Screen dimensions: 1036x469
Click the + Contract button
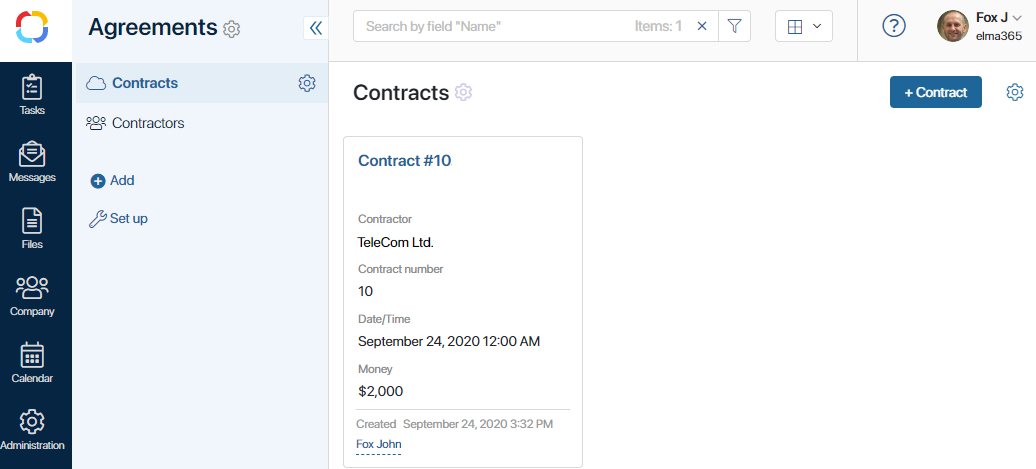[x=936, y=92]
